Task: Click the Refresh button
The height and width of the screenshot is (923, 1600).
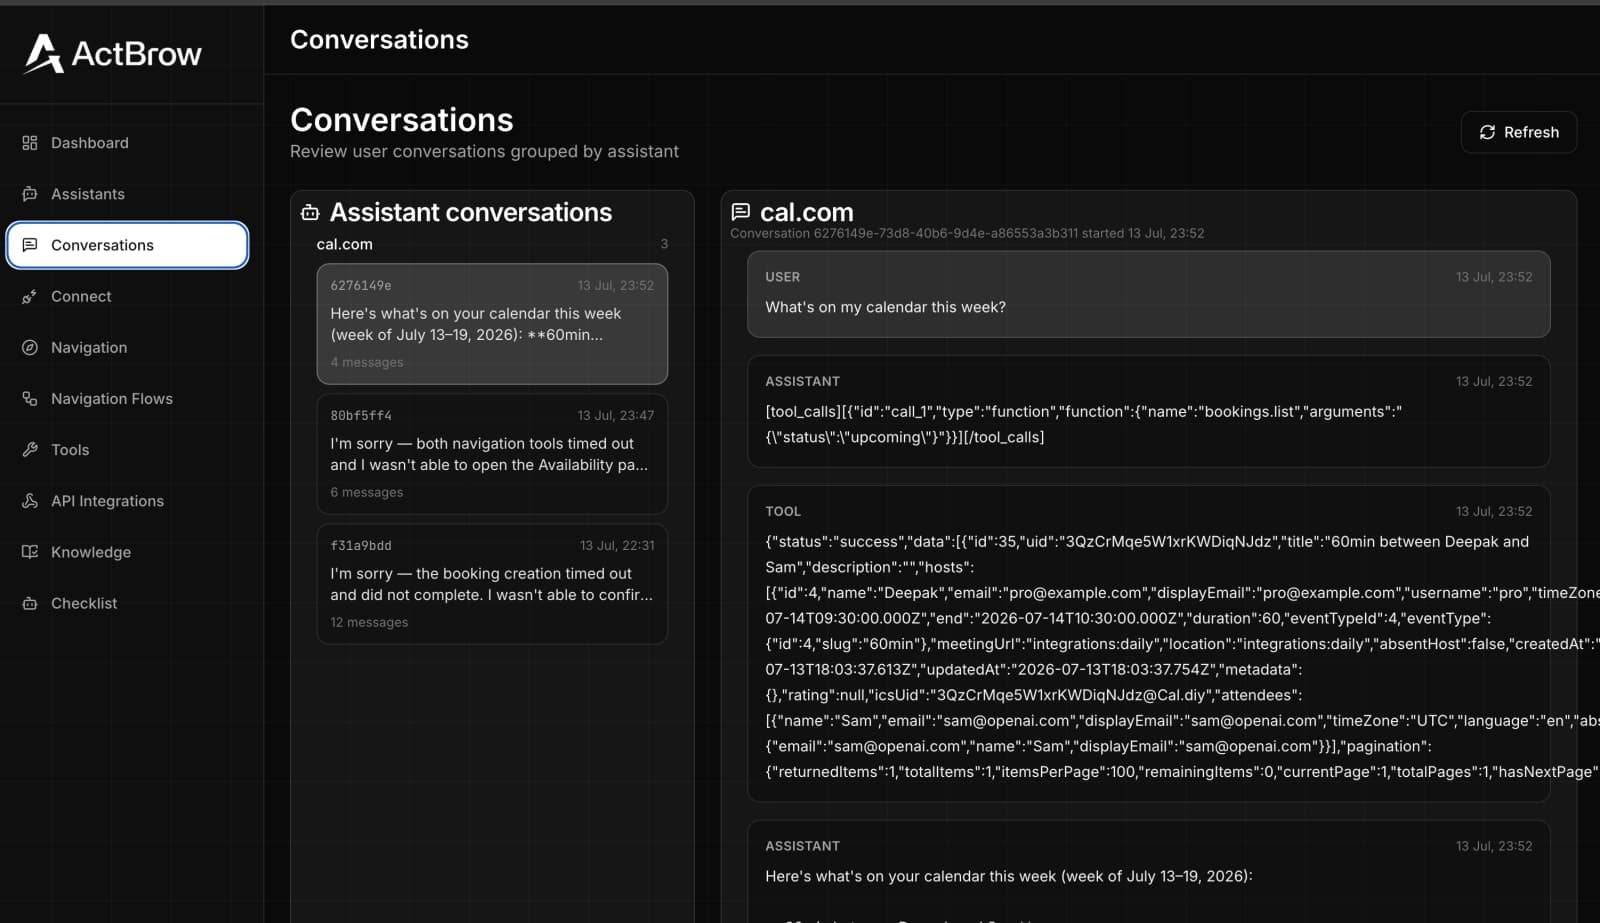Action: coord(1518,132)
